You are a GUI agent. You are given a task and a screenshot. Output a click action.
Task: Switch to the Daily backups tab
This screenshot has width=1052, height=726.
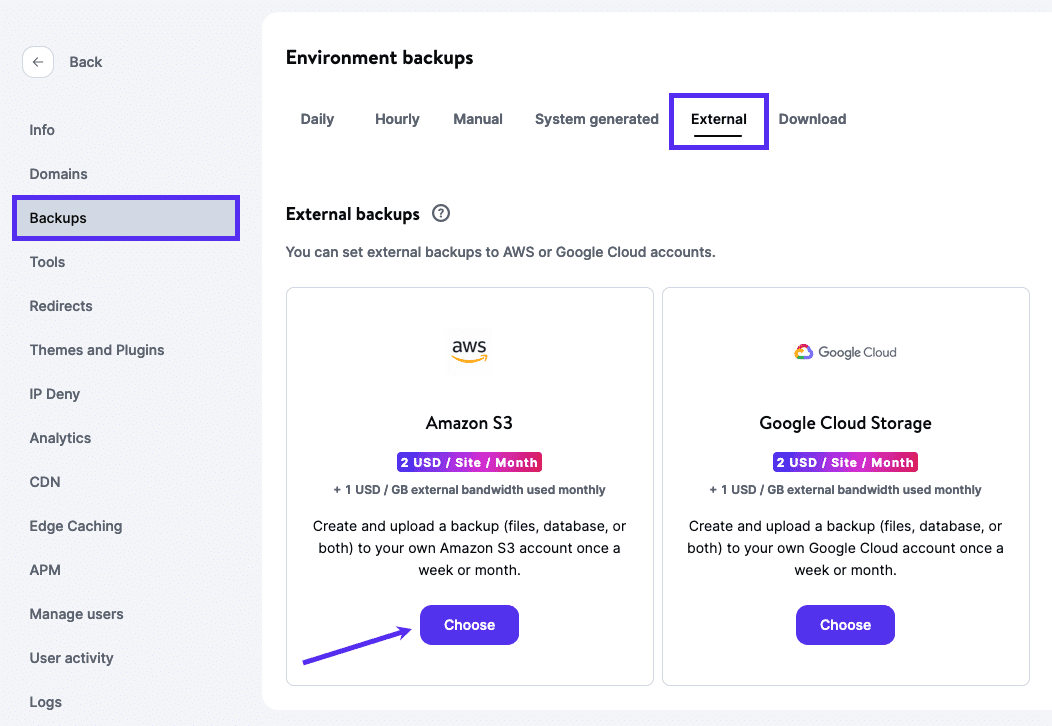[x=317, y=119]
